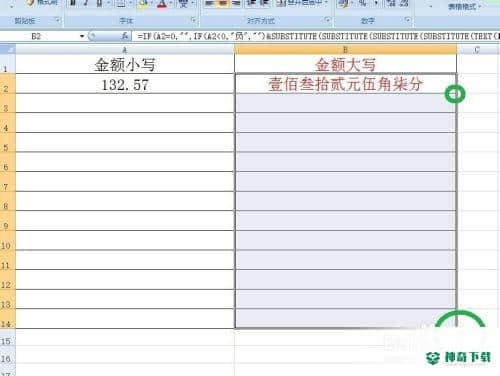Select row 13 header
This screenshot has height=376, width=500.
coord(7,299)
